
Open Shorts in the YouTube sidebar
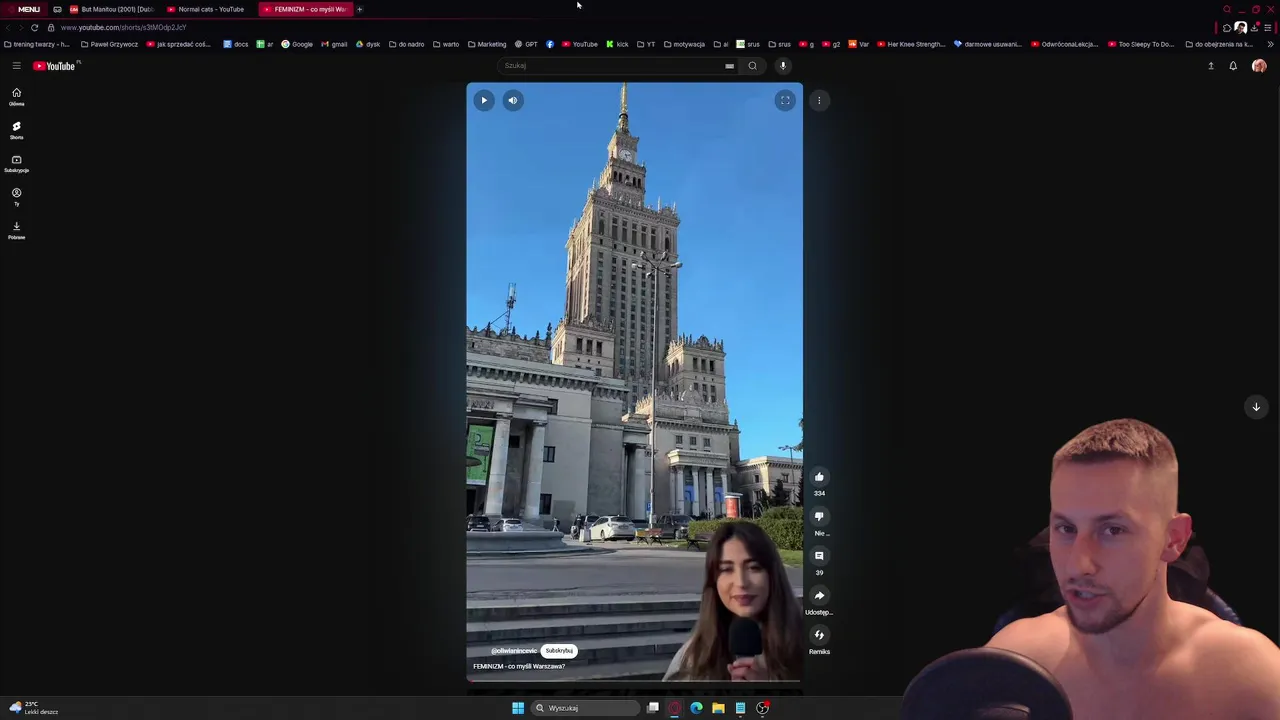(16, 130)
